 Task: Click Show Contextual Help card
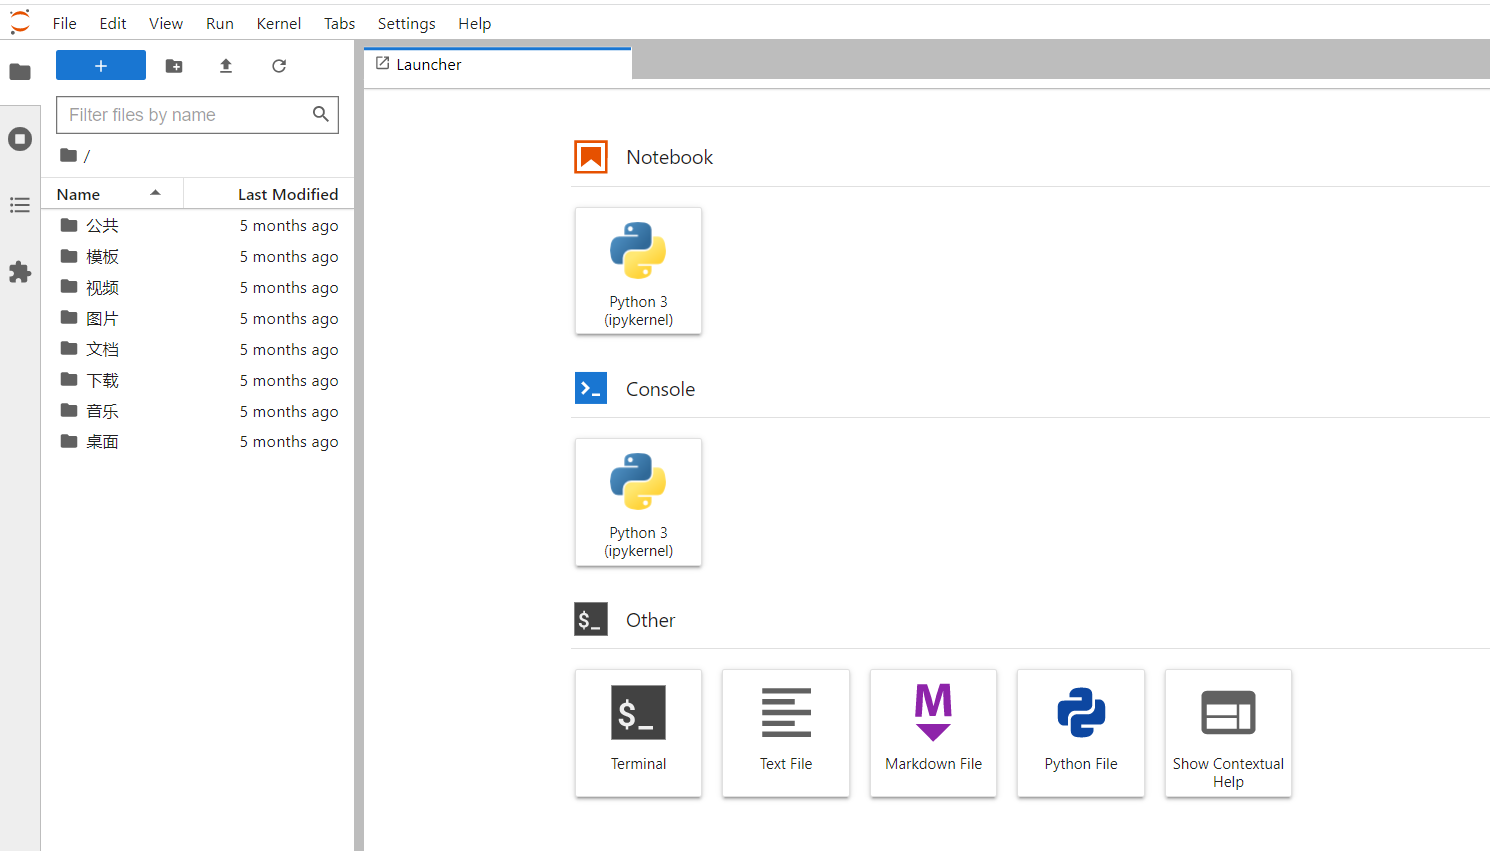pyautogui.click(x=1228, y=733)
